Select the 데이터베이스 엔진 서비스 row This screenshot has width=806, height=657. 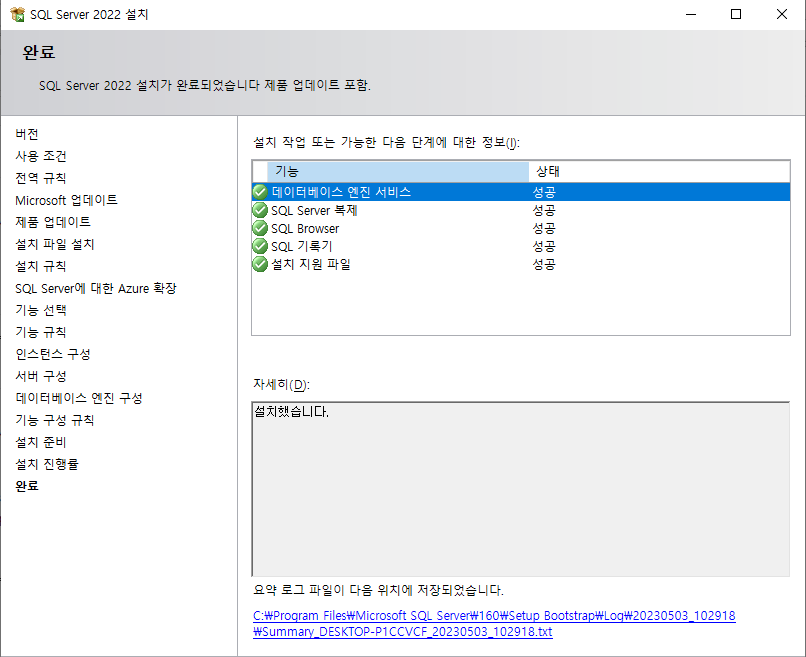pos(521,192)
